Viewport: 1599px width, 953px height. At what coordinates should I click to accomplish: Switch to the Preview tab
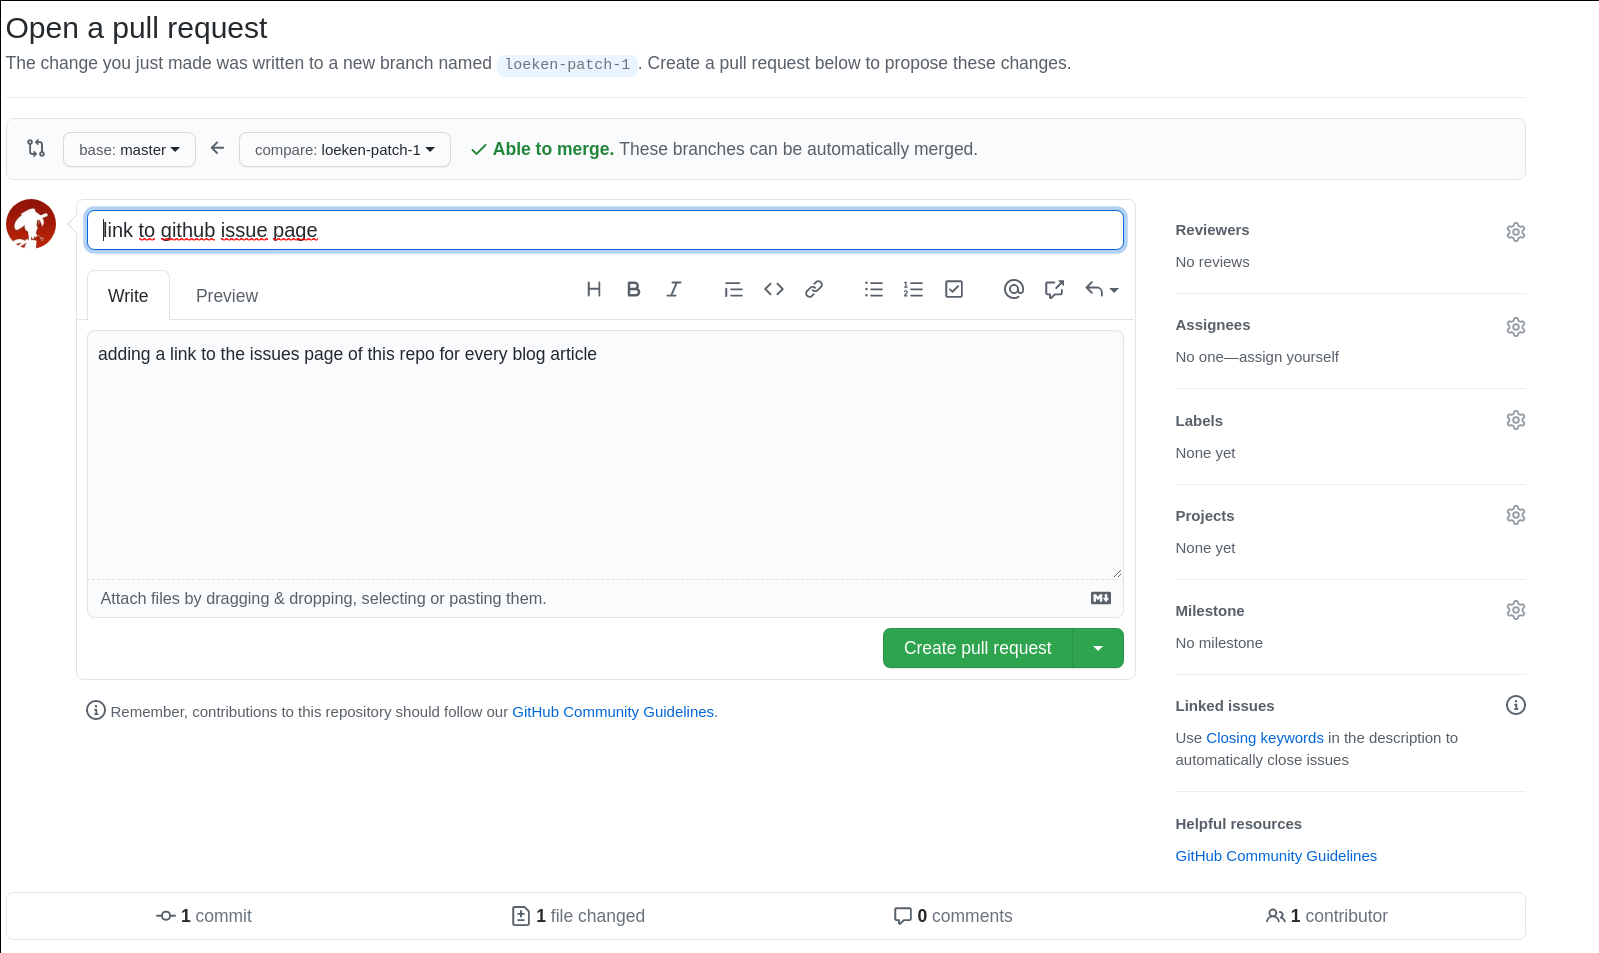tap(226, 296)
